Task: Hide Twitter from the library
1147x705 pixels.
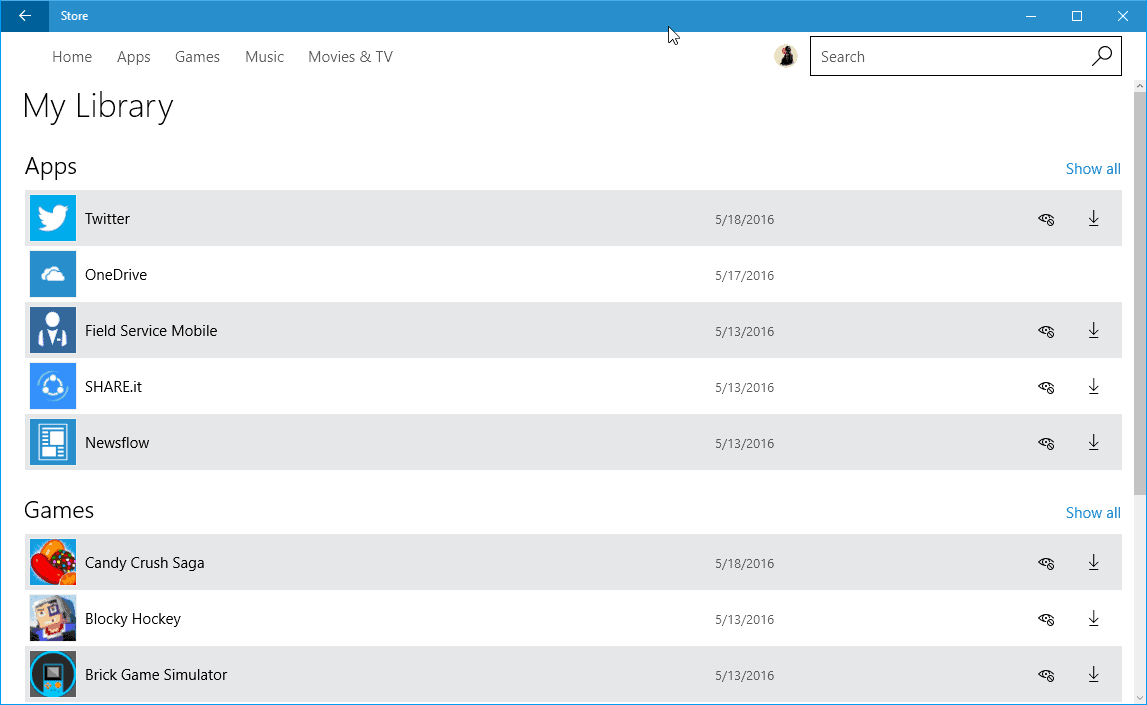Action: coord(1046,218)
